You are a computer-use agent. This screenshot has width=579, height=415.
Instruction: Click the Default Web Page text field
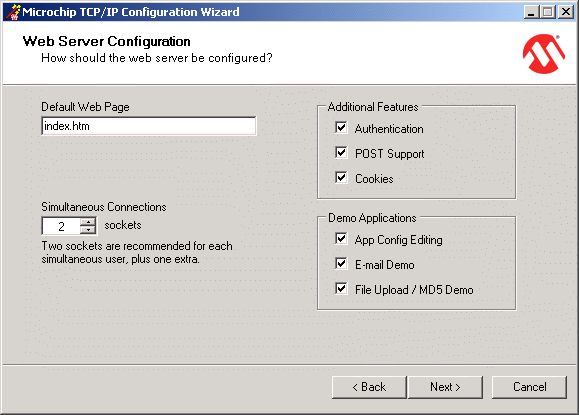(x=149, y=126)
